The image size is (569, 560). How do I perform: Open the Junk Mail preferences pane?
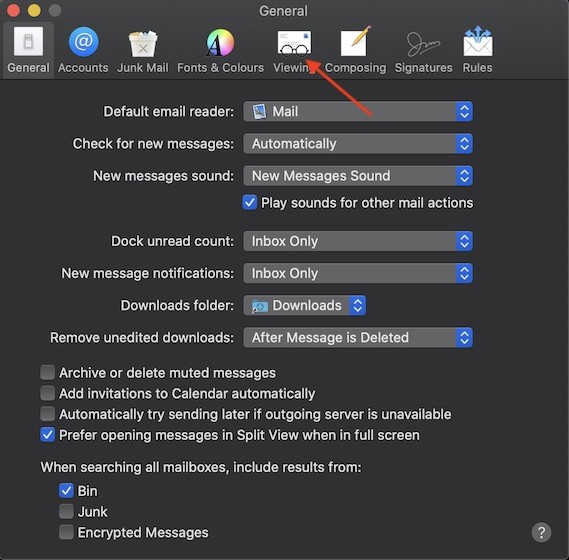[143, 50]
